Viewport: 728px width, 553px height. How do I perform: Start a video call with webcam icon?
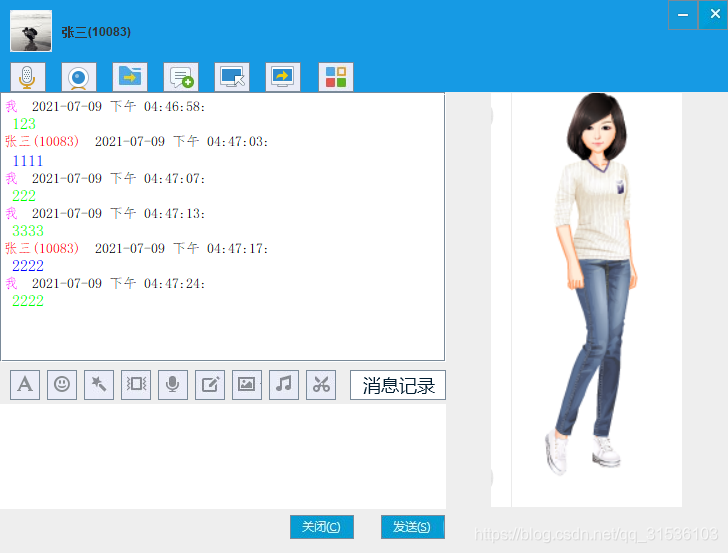coord(79,77)
